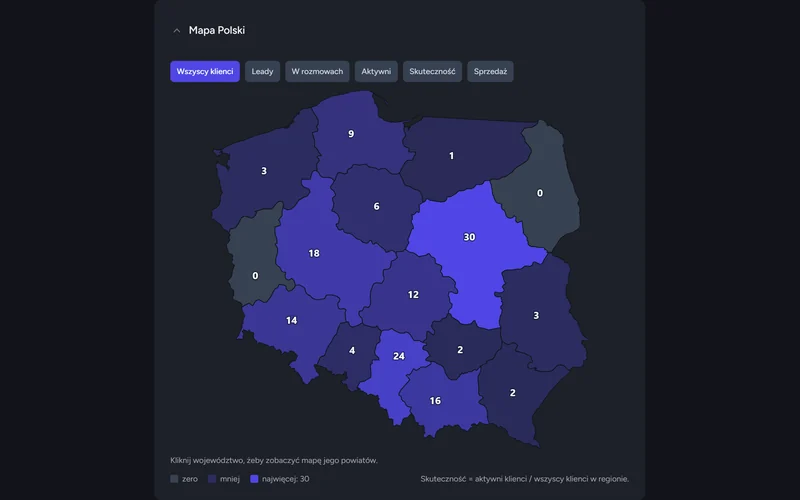Select the map region labeled 24

point(399,356)
